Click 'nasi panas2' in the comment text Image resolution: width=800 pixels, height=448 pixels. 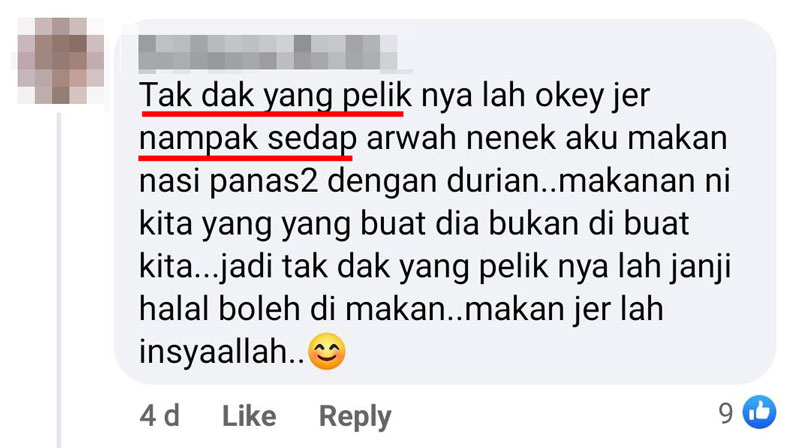click(x=229, y=182)
